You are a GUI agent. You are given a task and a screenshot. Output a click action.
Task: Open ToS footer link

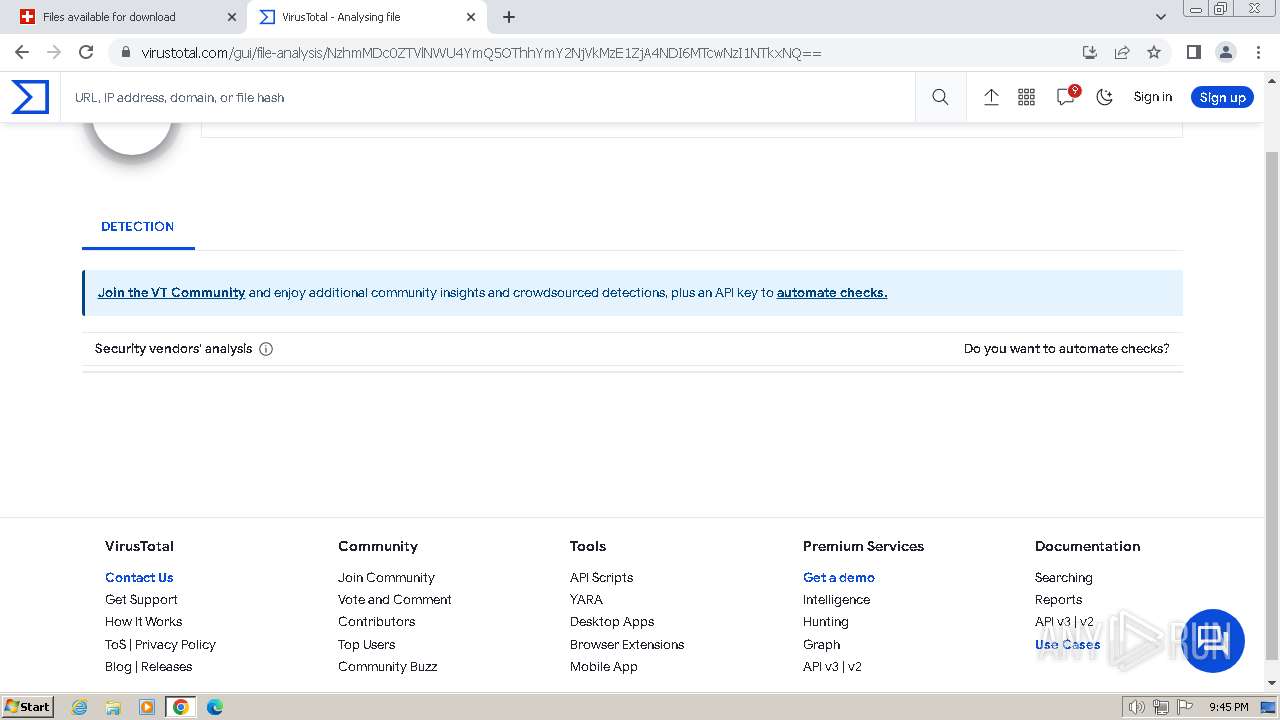pos(116,645)
